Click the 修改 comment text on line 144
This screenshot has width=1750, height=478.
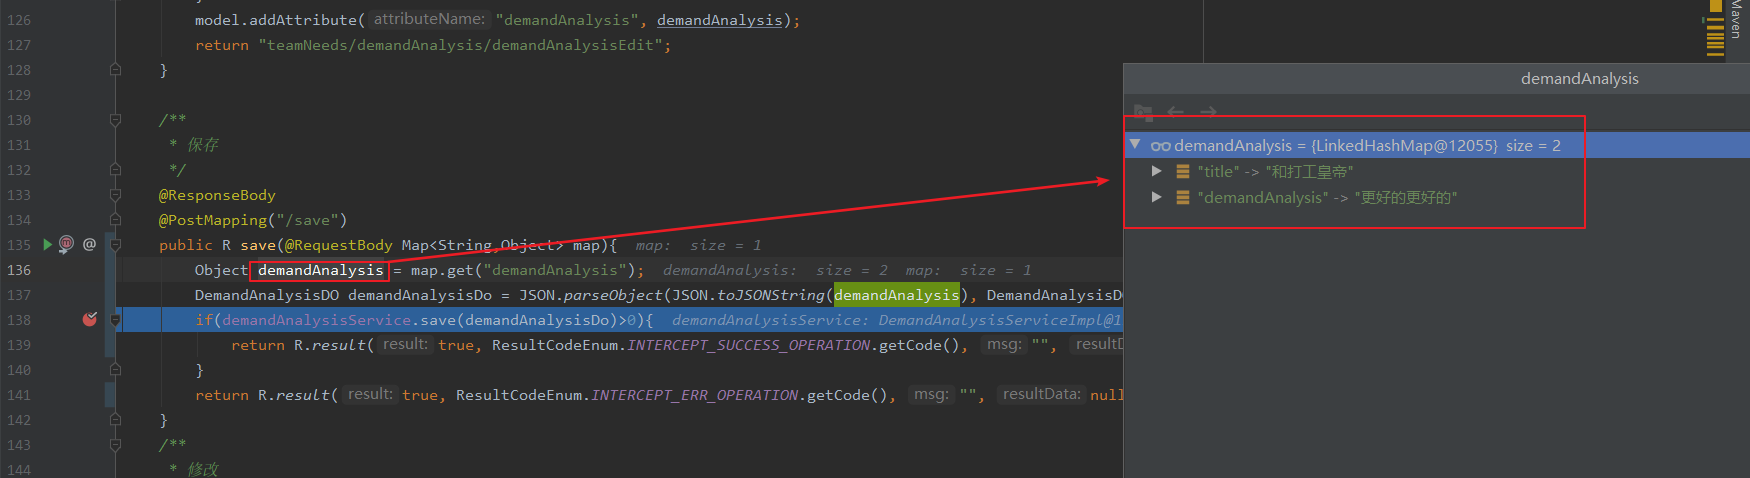pyautogui.click(x=203, y=469)
